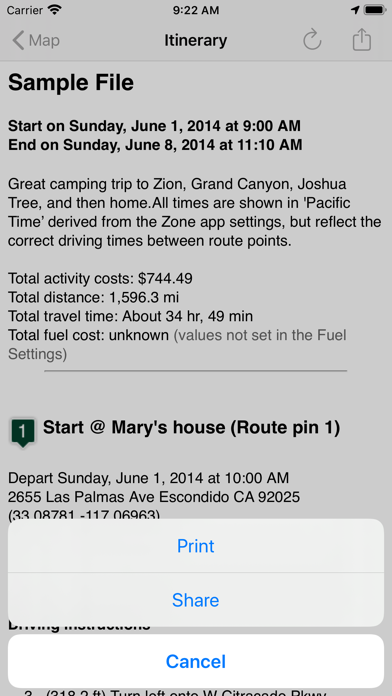This screenshot has height=696, width=392.
Task: Tap the Total distance line
Action: pyautogui.click(x=94, y=297)
